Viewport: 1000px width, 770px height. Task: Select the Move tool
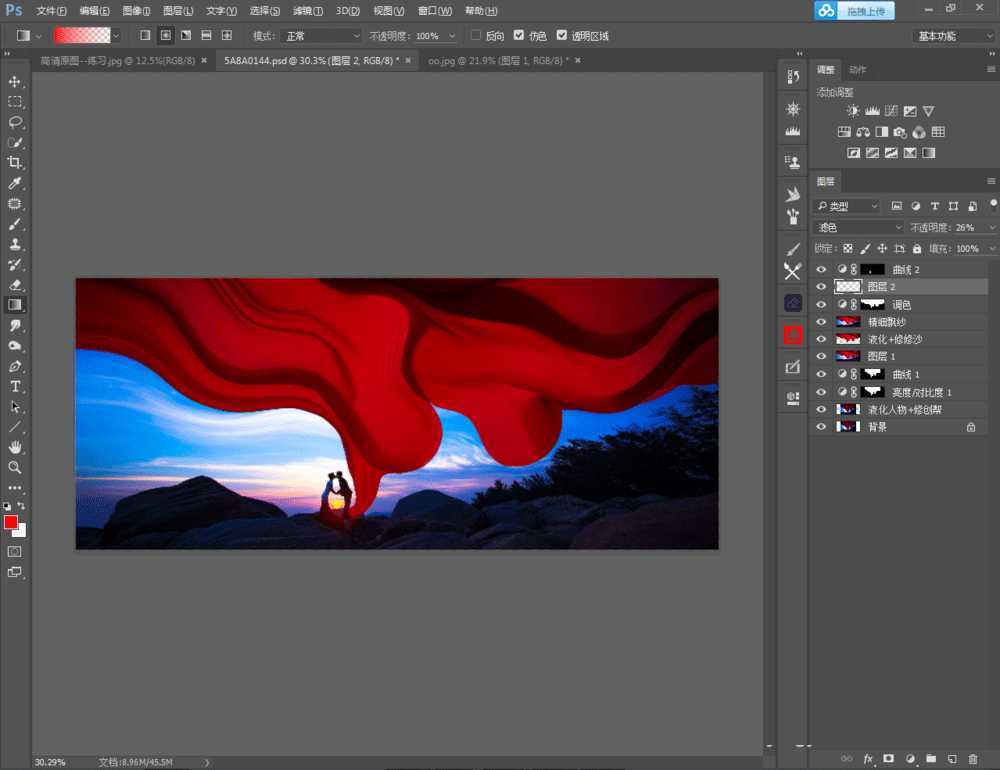click(15, 81)
